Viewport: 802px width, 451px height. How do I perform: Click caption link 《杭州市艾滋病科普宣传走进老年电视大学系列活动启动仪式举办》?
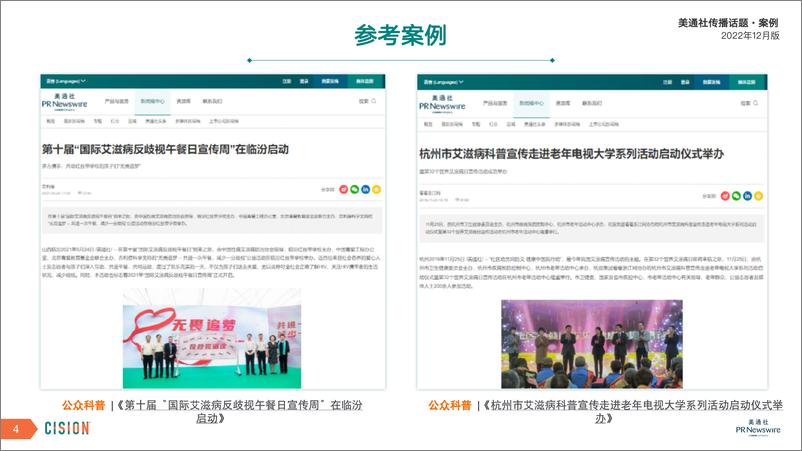click(633, 412)
